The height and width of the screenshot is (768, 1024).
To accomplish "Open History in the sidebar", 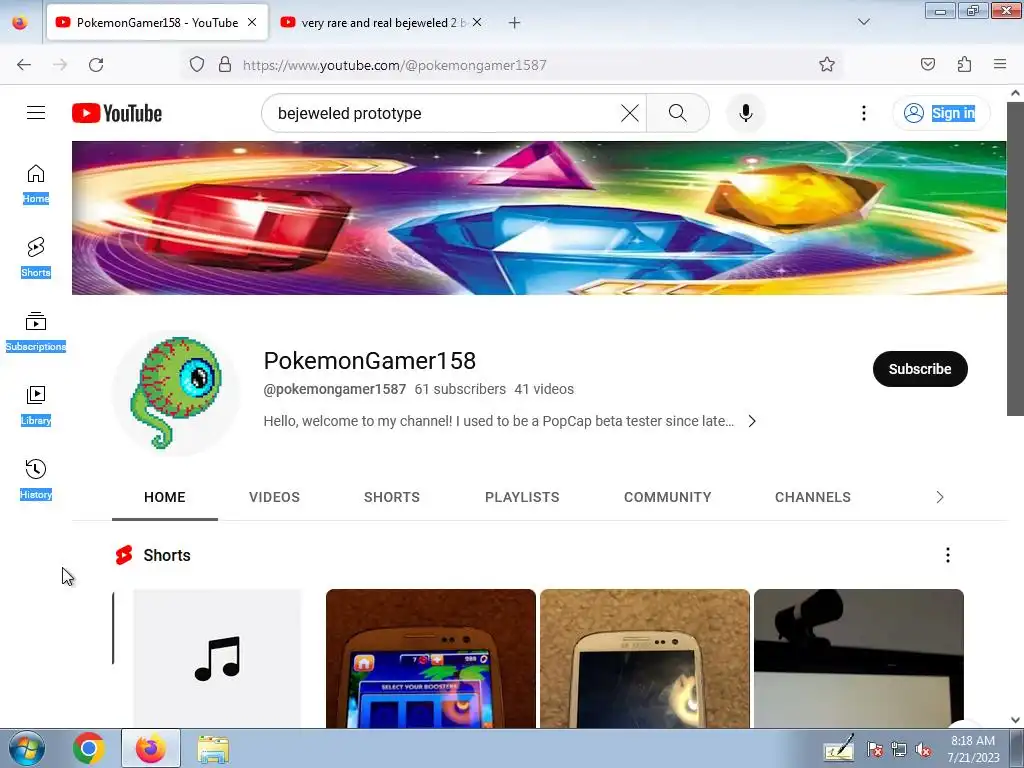I will coord(36,479).
